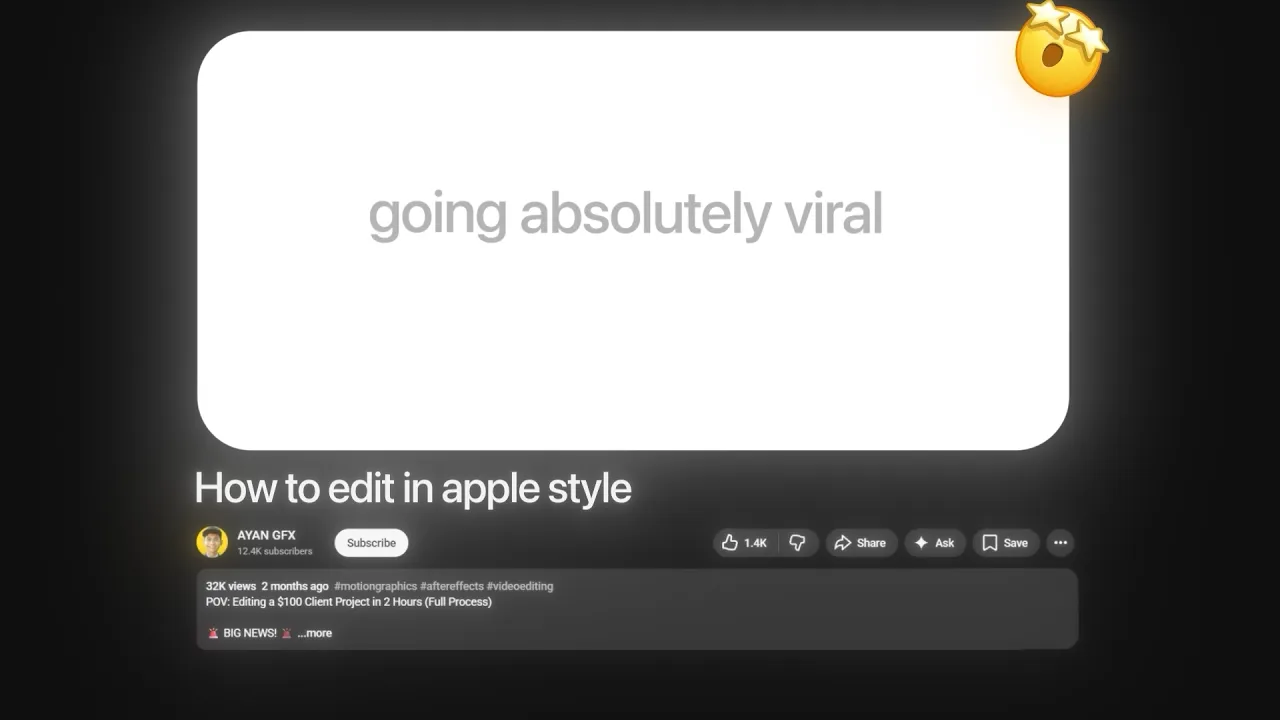The height and width of the screenshot is (720, 1280).
Task: Click the 'POV: Editing a $100 Client Project' line
Action: [x=349, y=602]
